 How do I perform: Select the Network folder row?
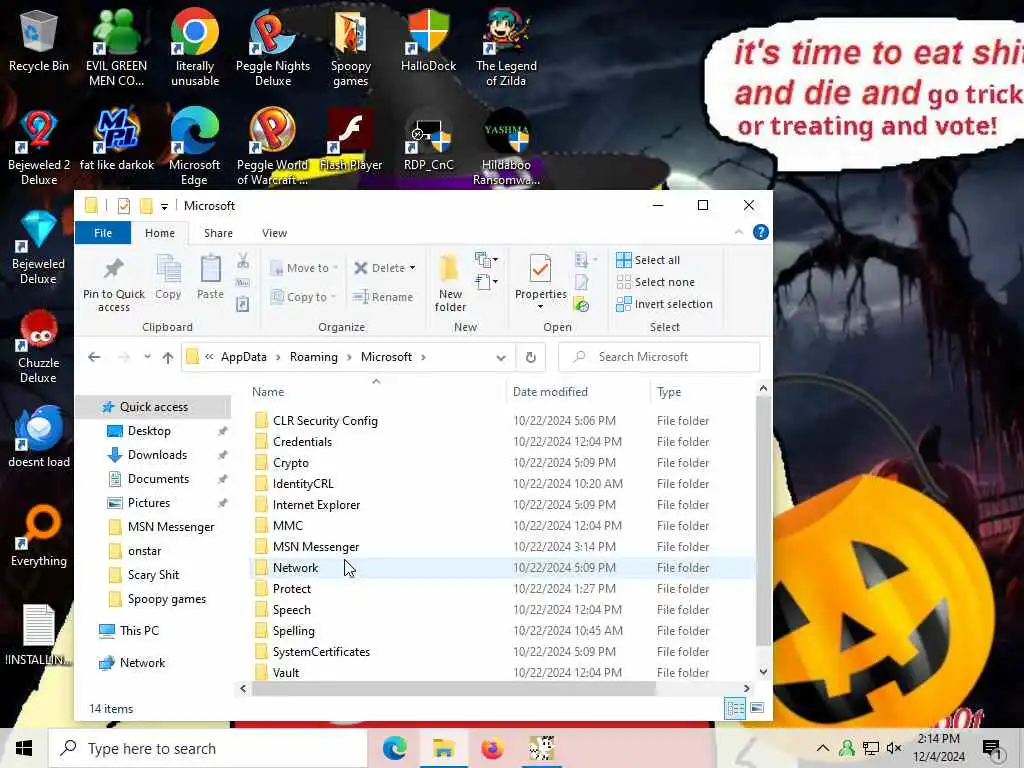coord(502,568)
